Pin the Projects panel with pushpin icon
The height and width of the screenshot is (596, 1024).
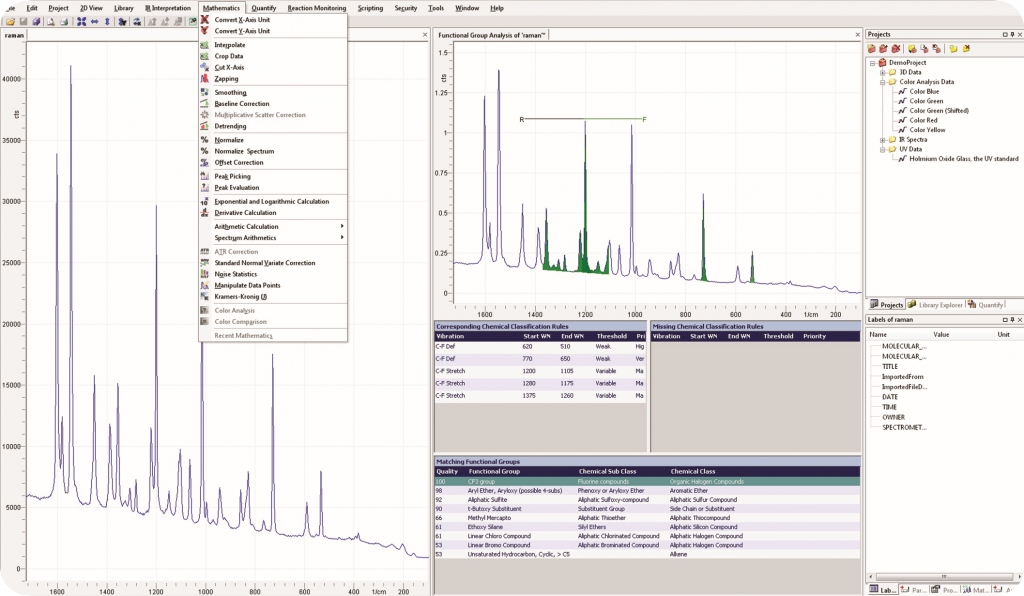(1012, 35)
